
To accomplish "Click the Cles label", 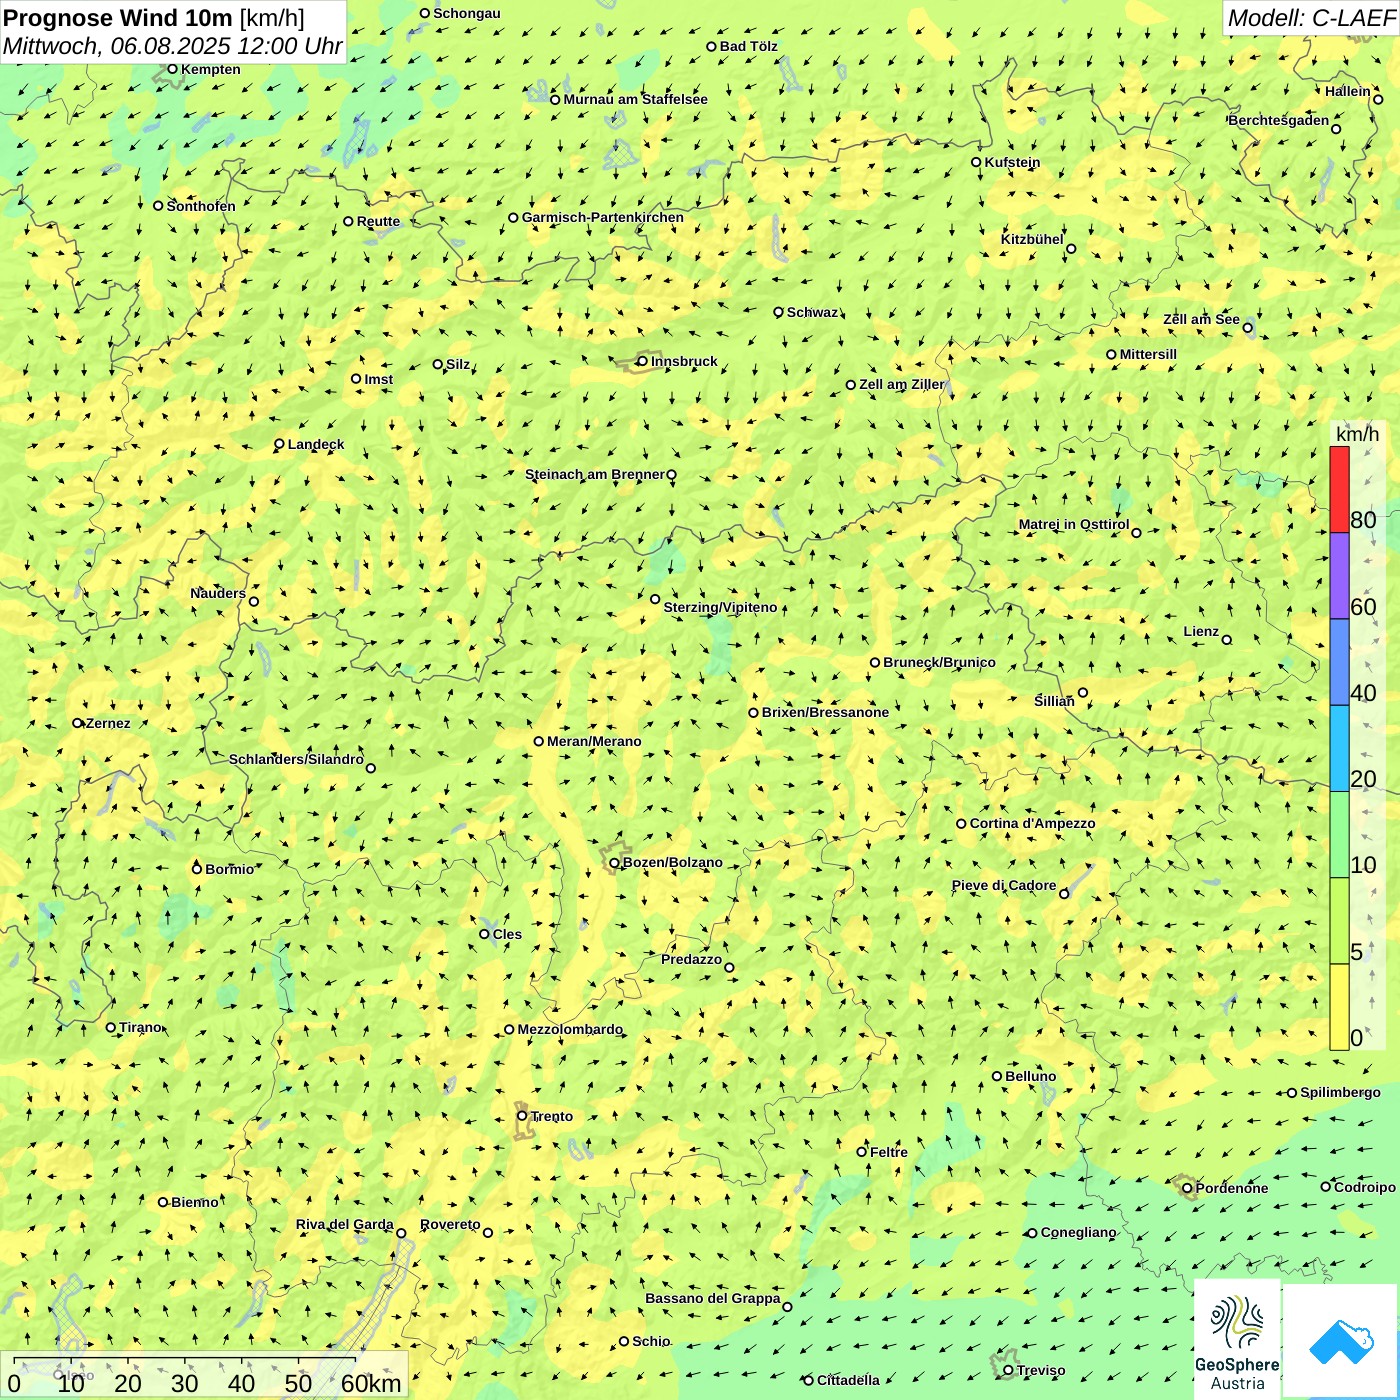I will [x=507, y=934].
